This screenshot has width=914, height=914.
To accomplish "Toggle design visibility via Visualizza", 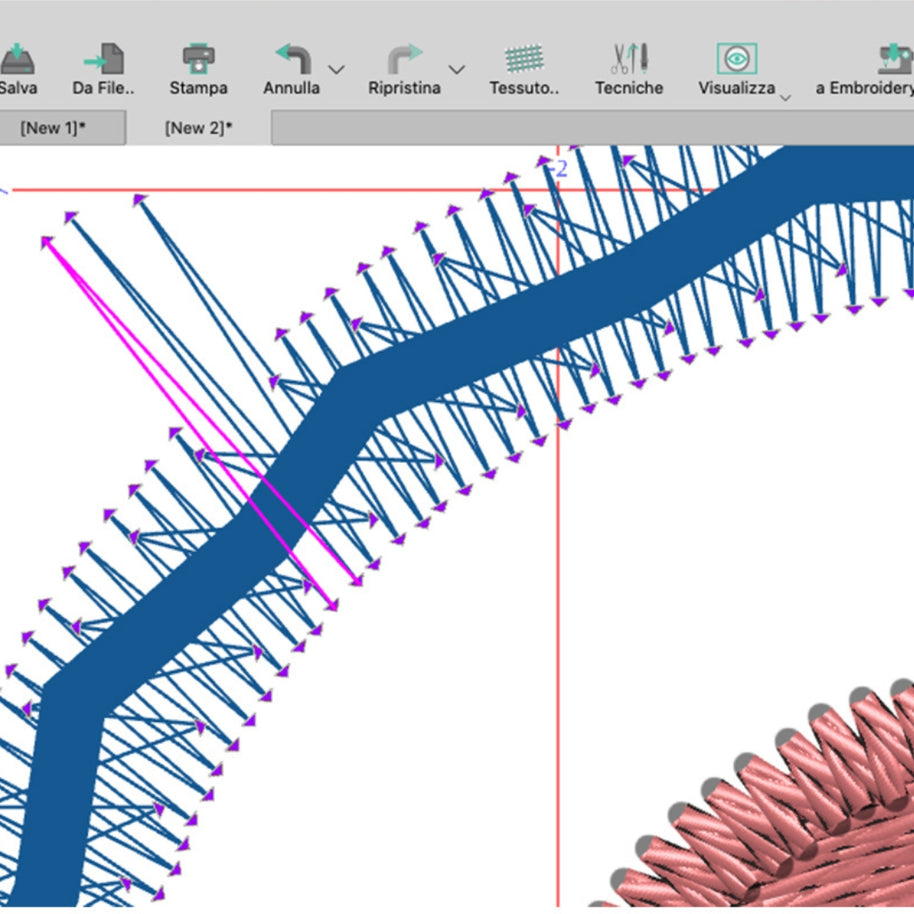I will (737, 70).
